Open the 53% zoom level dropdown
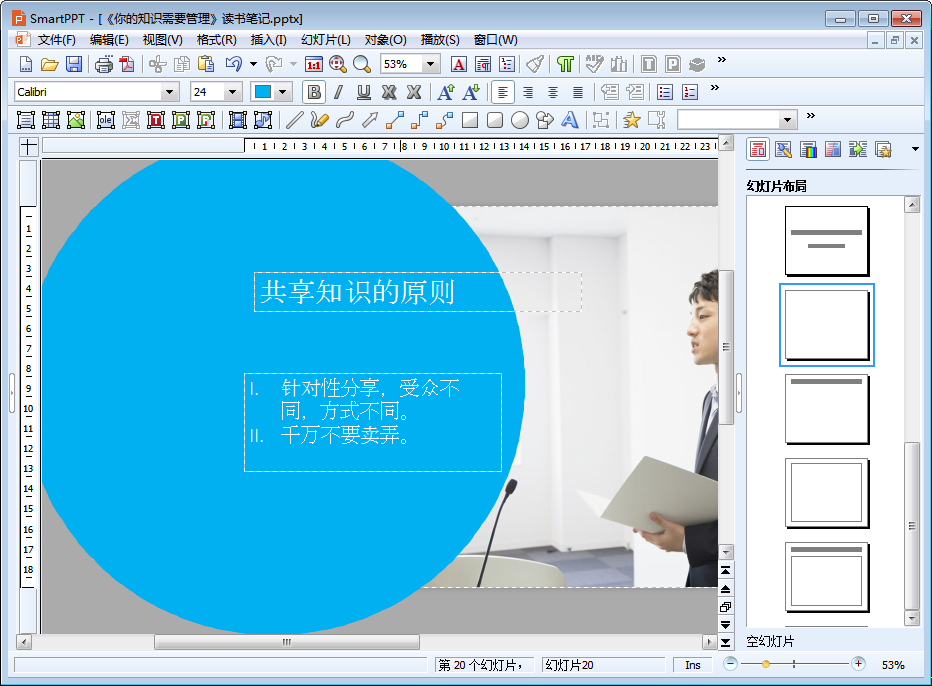The height and width of the screenshot is (686, 932). (431, 64)
